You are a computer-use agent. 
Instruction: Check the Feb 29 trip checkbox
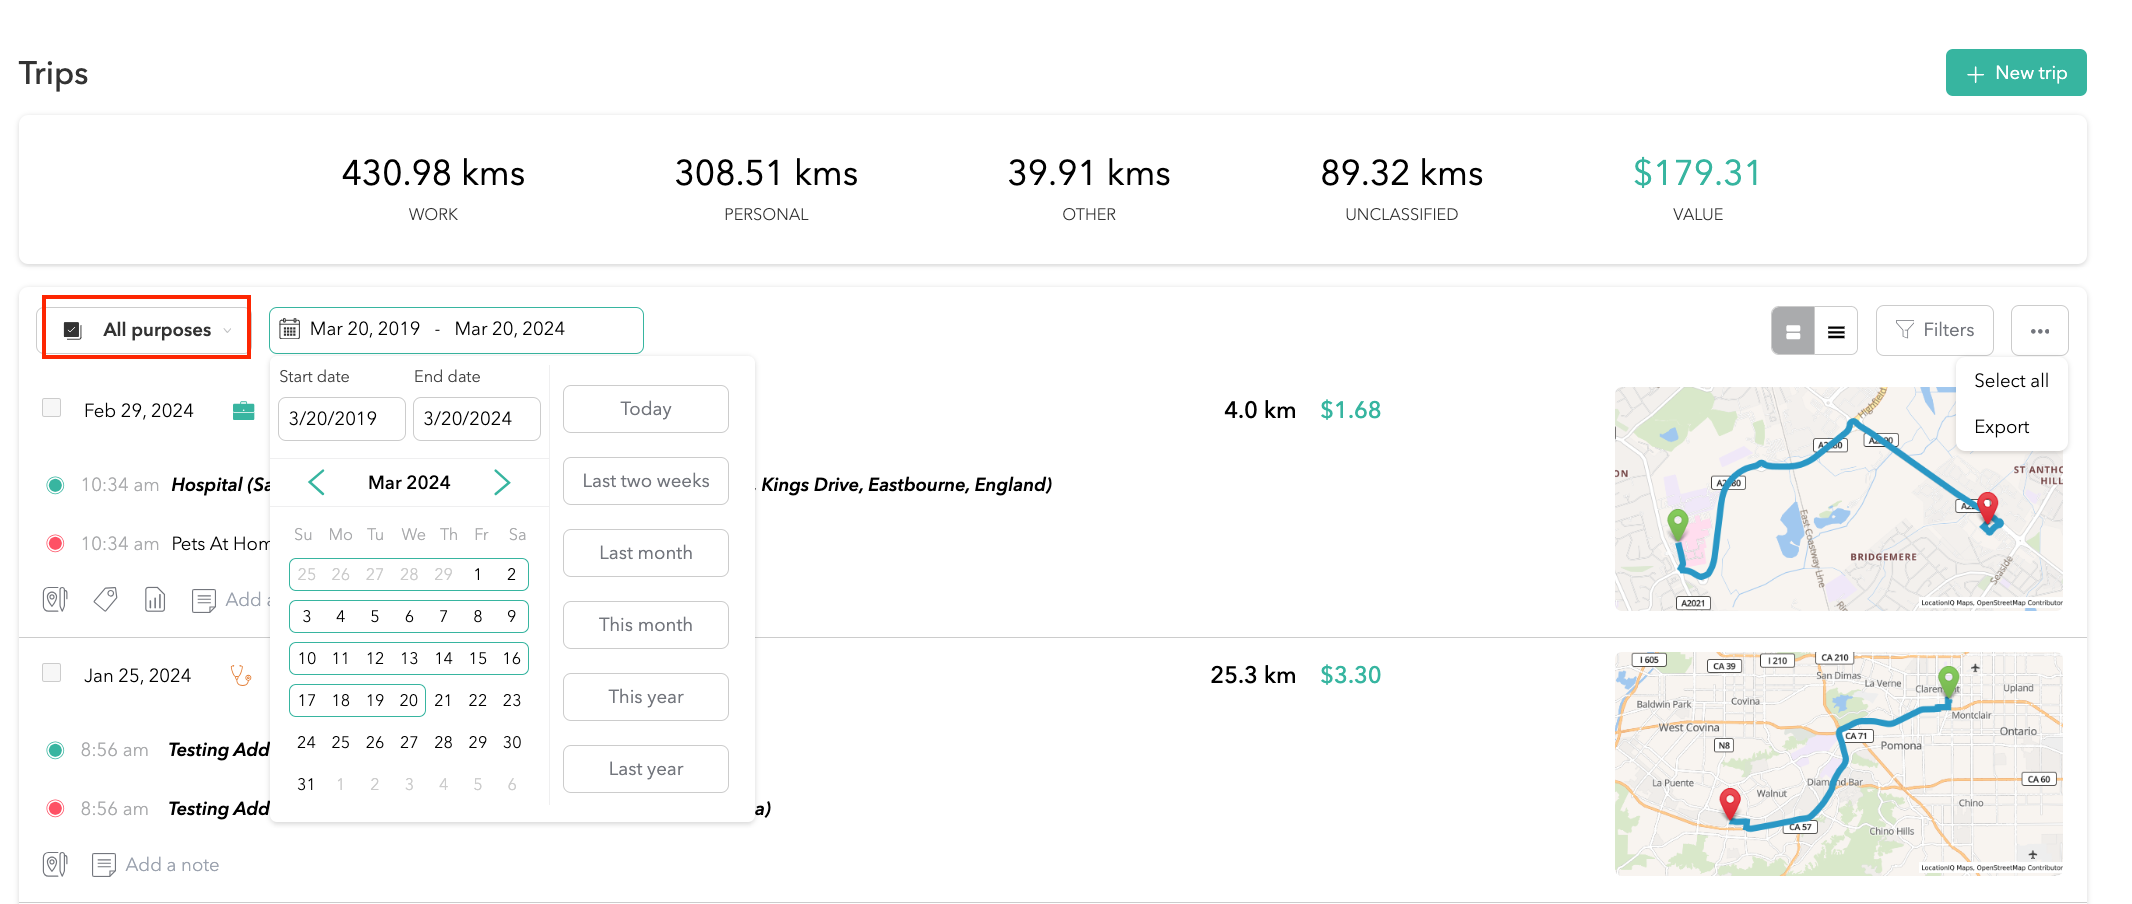[51, 407]
